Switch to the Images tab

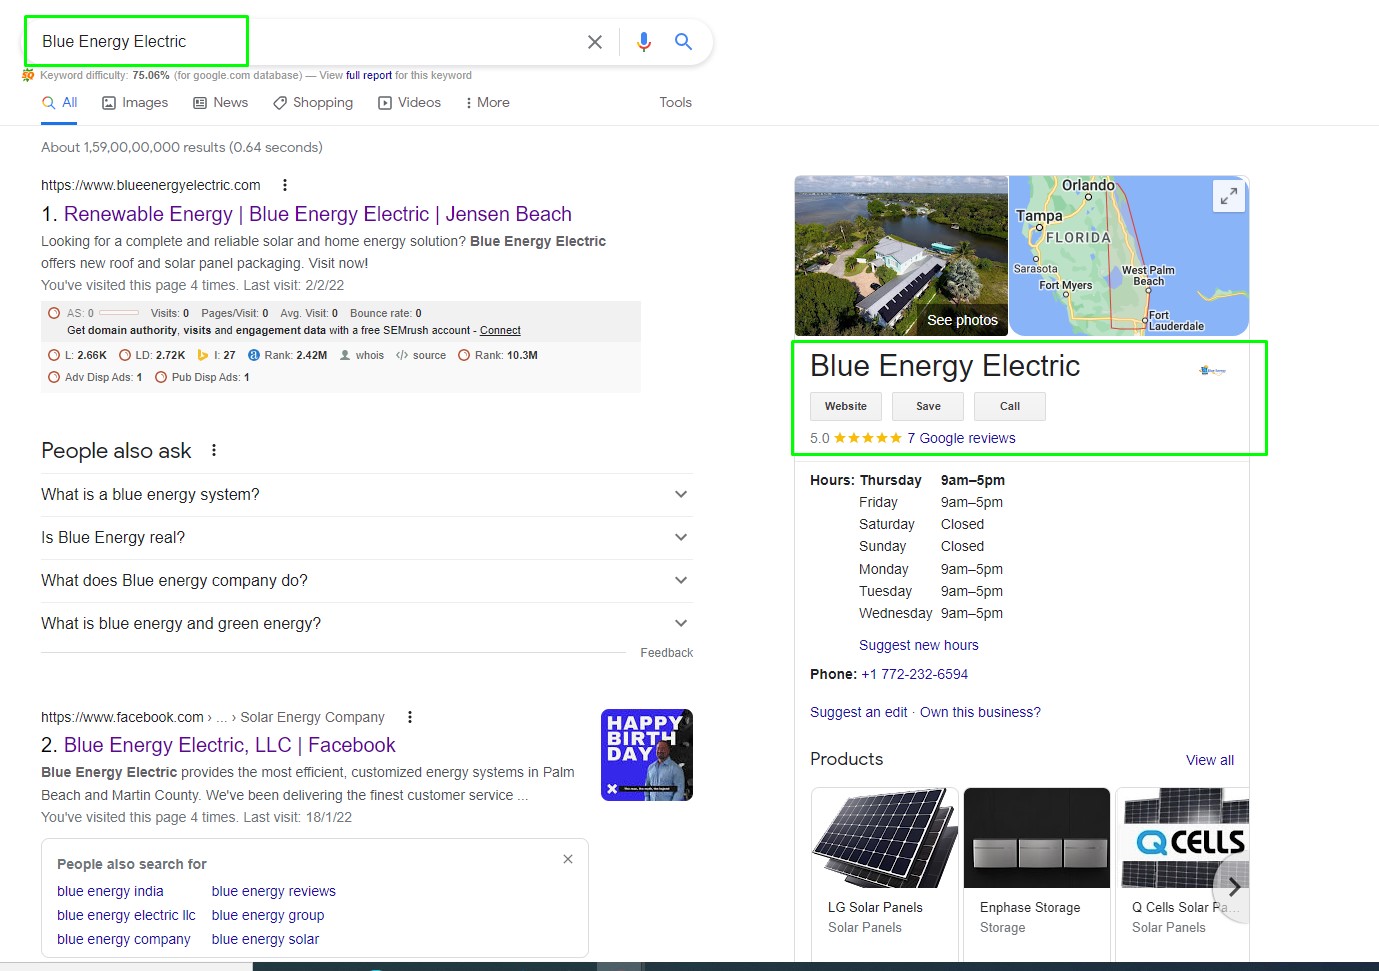(135, 102)
